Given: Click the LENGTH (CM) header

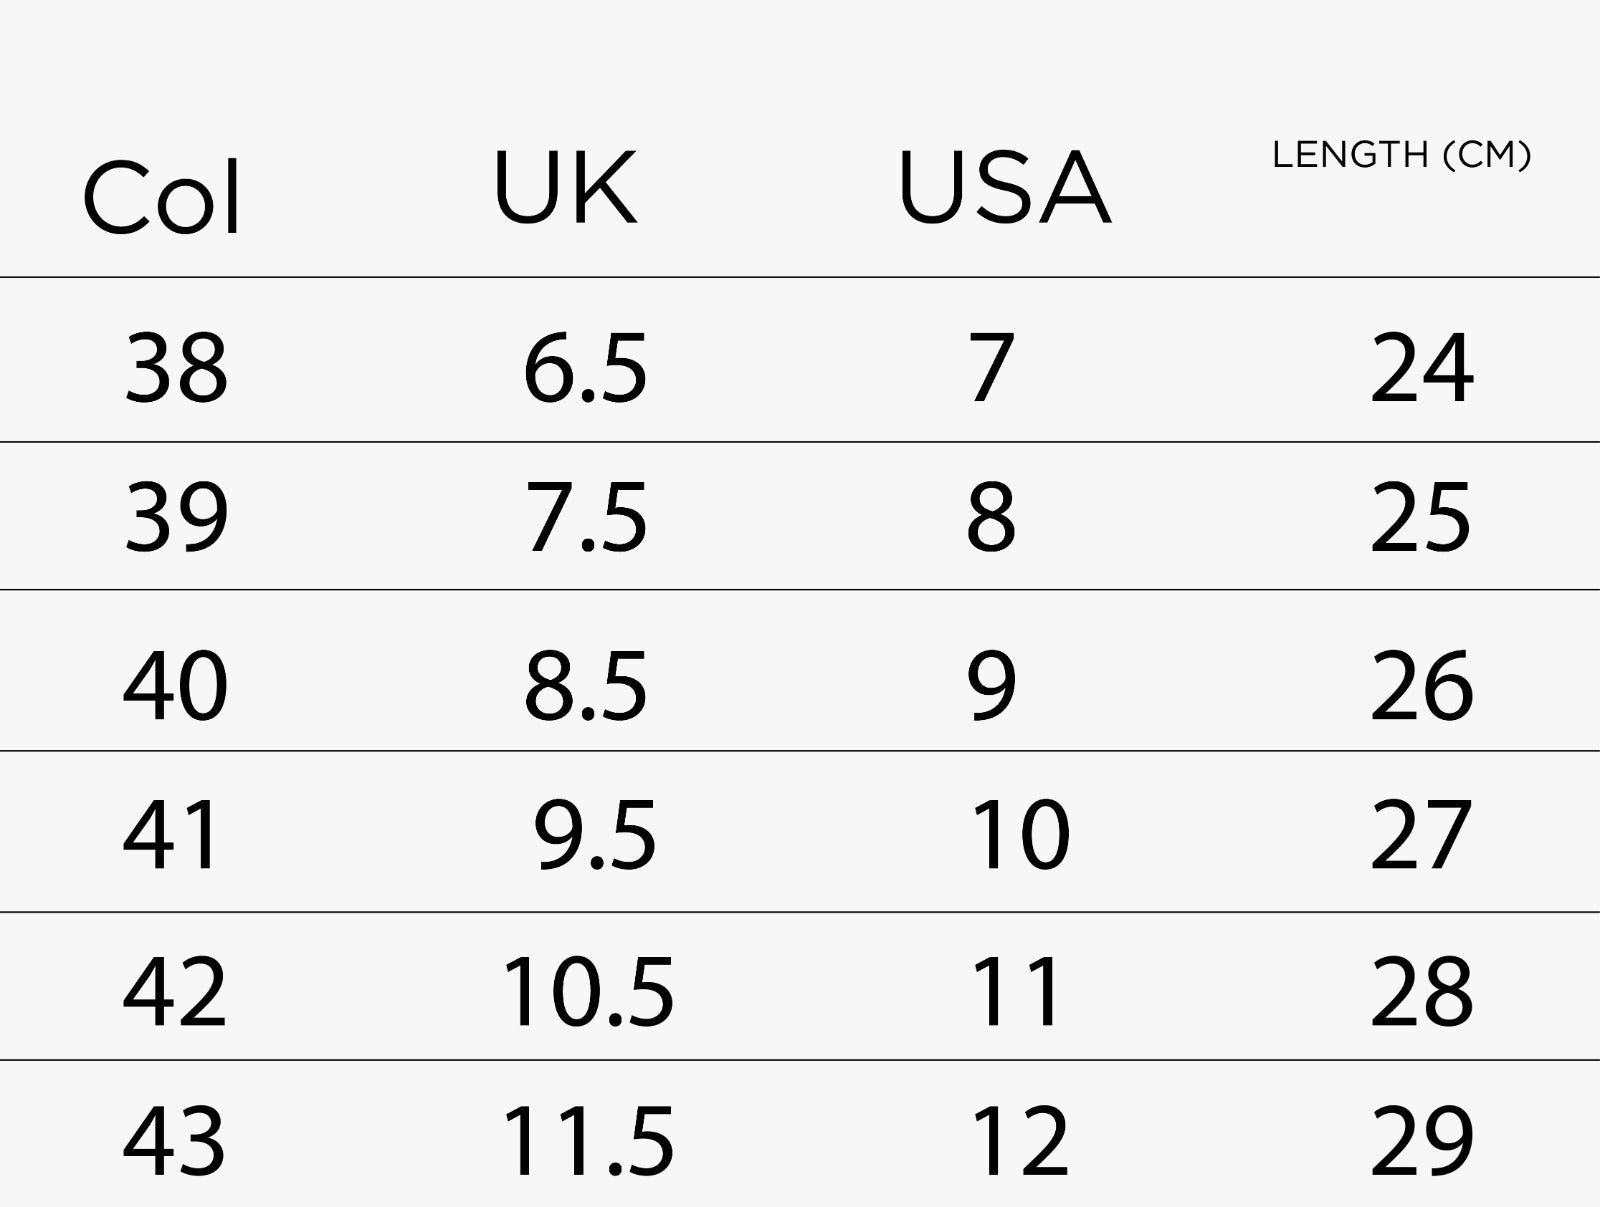Looking at the screenshot, I should (1401, 154).
